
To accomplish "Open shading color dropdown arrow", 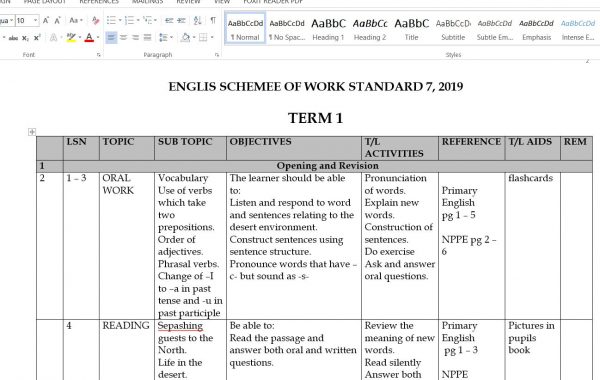I will 194,38.
